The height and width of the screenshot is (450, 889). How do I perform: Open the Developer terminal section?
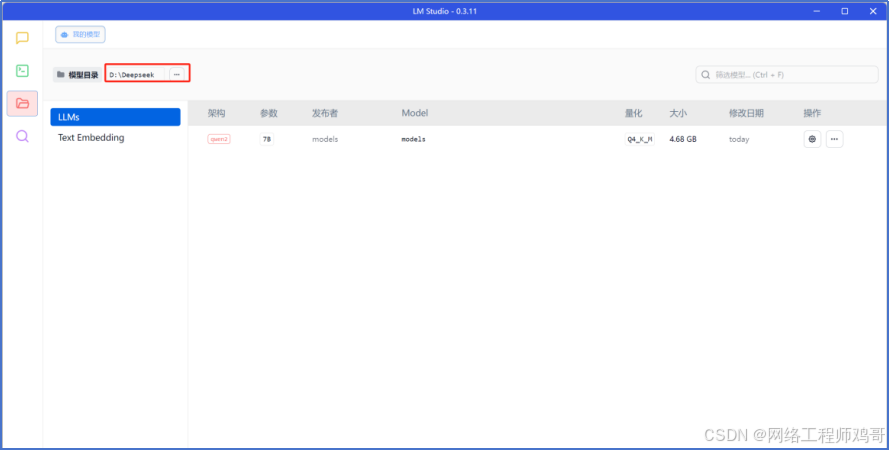[x=22, y=71]
